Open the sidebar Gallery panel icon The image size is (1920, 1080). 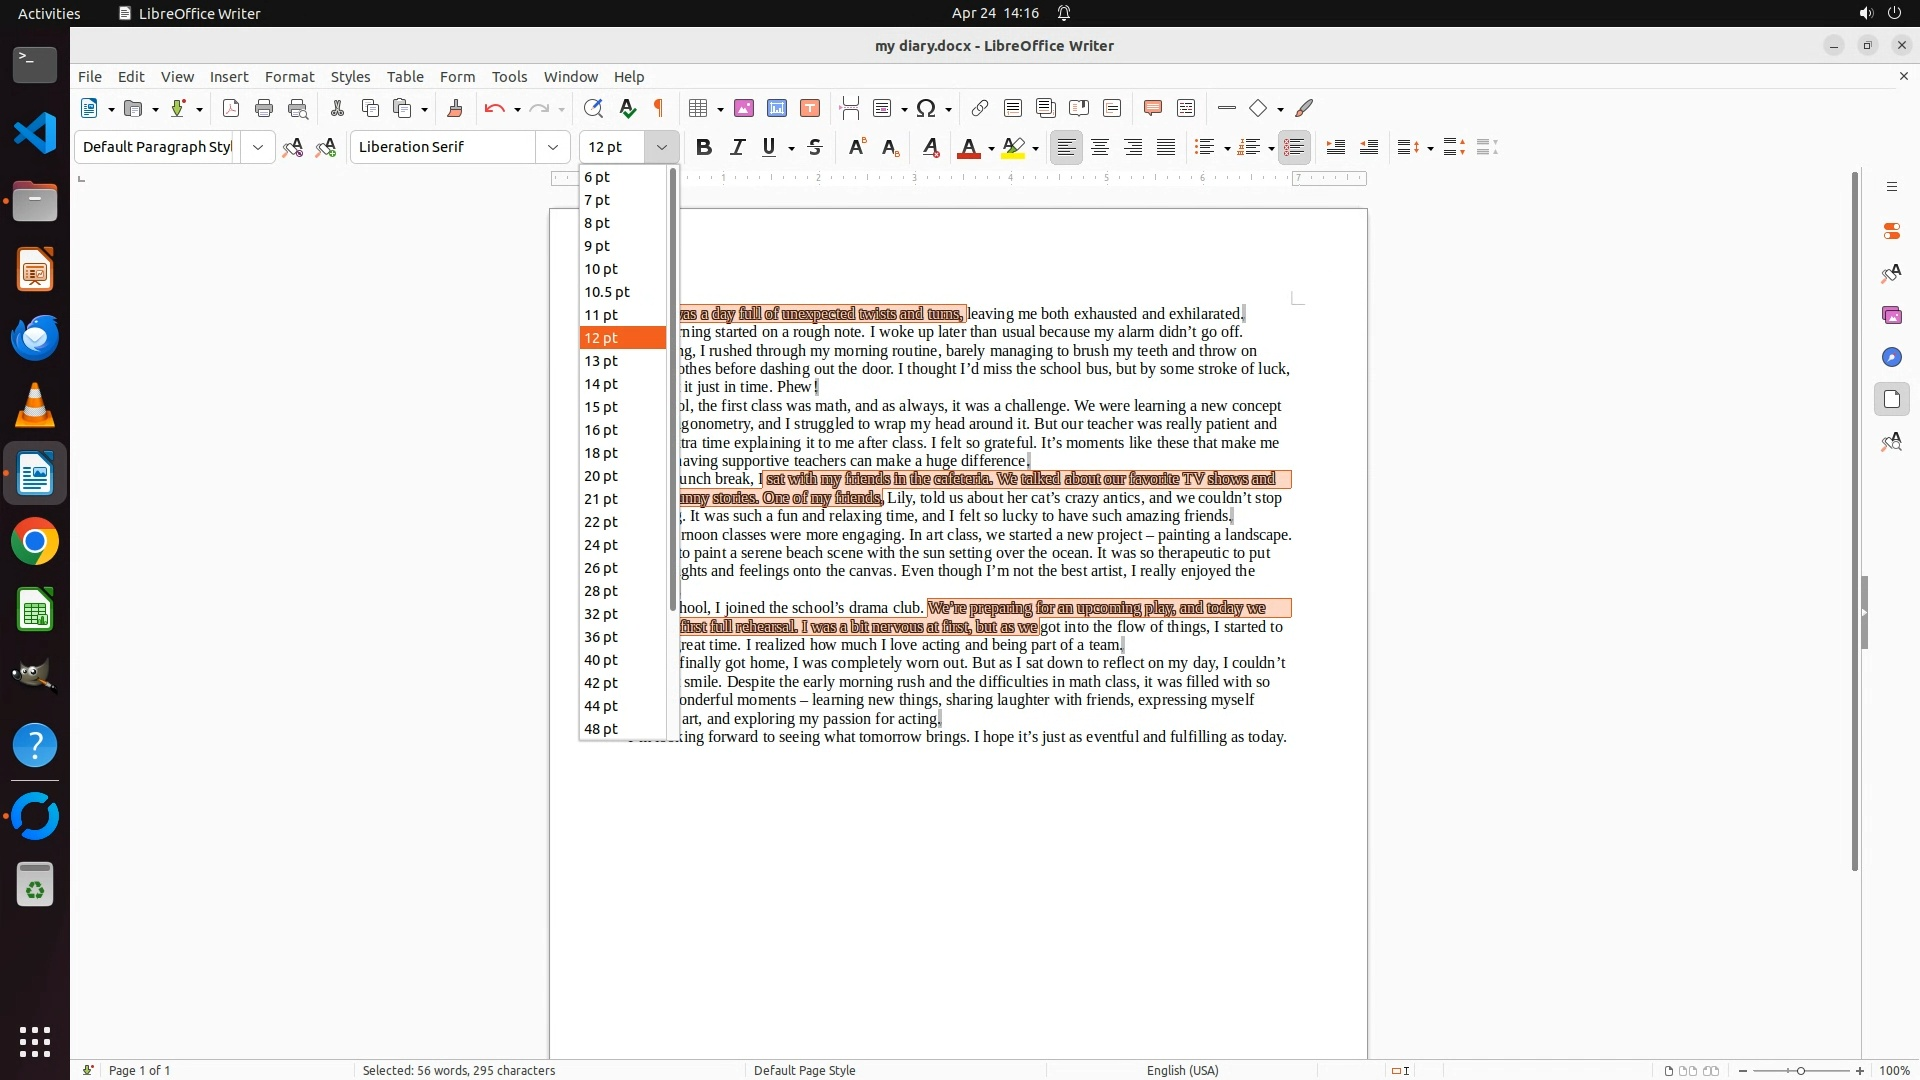[1891, 315]
